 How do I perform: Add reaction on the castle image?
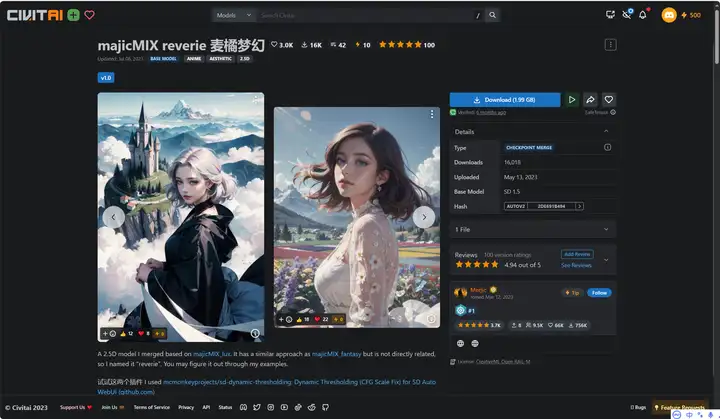tap(109, 334)
